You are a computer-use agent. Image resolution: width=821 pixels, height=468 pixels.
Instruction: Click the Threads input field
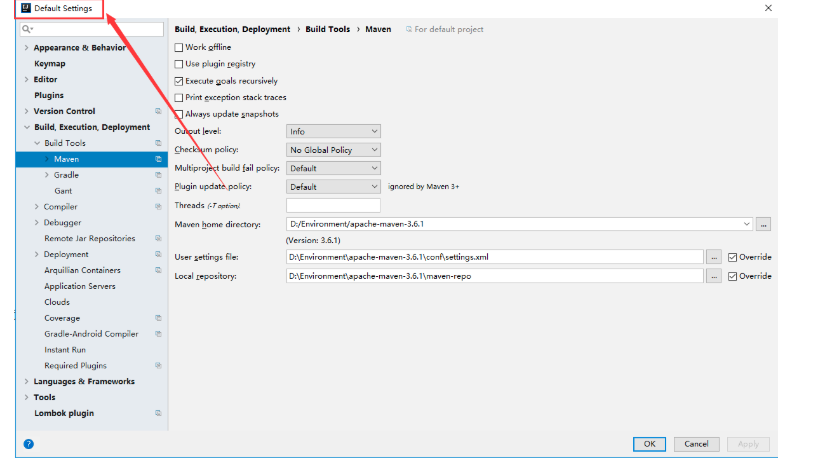pos(333,205)
